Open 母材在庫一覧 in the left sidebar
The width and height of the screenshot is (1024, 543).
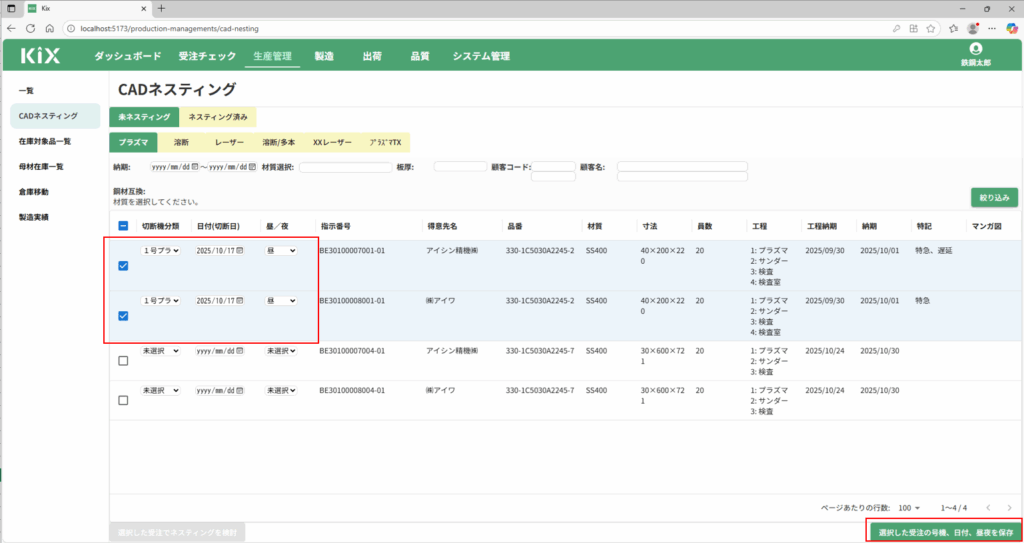coord(41,166)
